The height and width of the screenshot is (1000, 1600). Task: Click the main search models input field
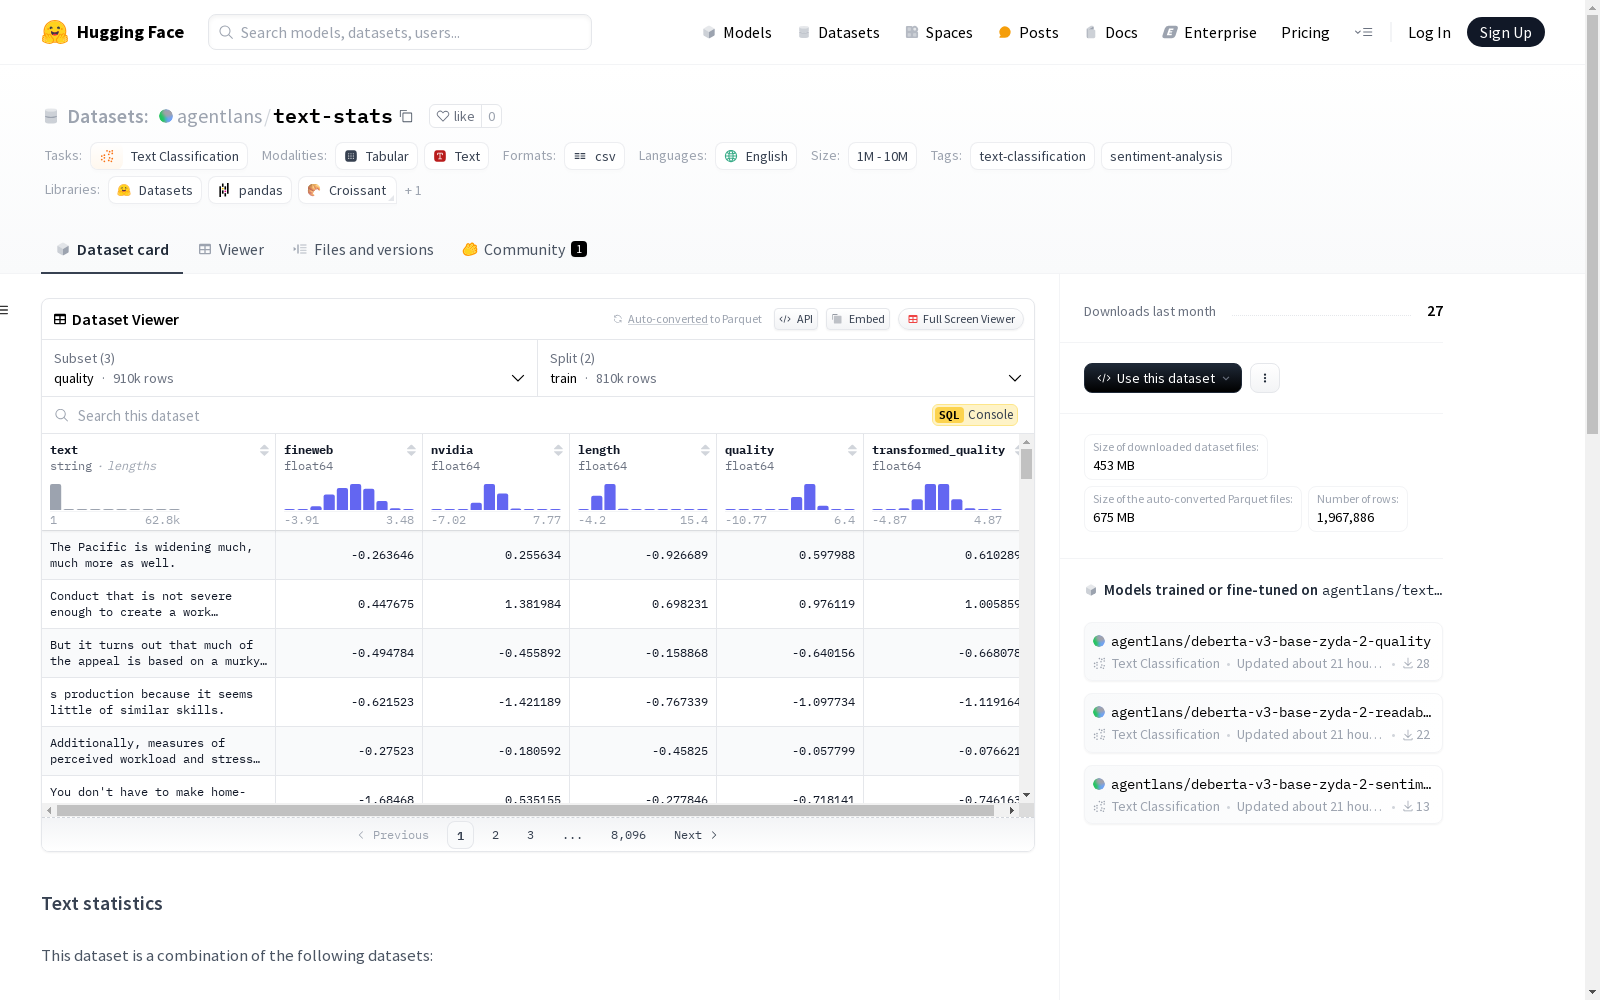coord(400,32)
